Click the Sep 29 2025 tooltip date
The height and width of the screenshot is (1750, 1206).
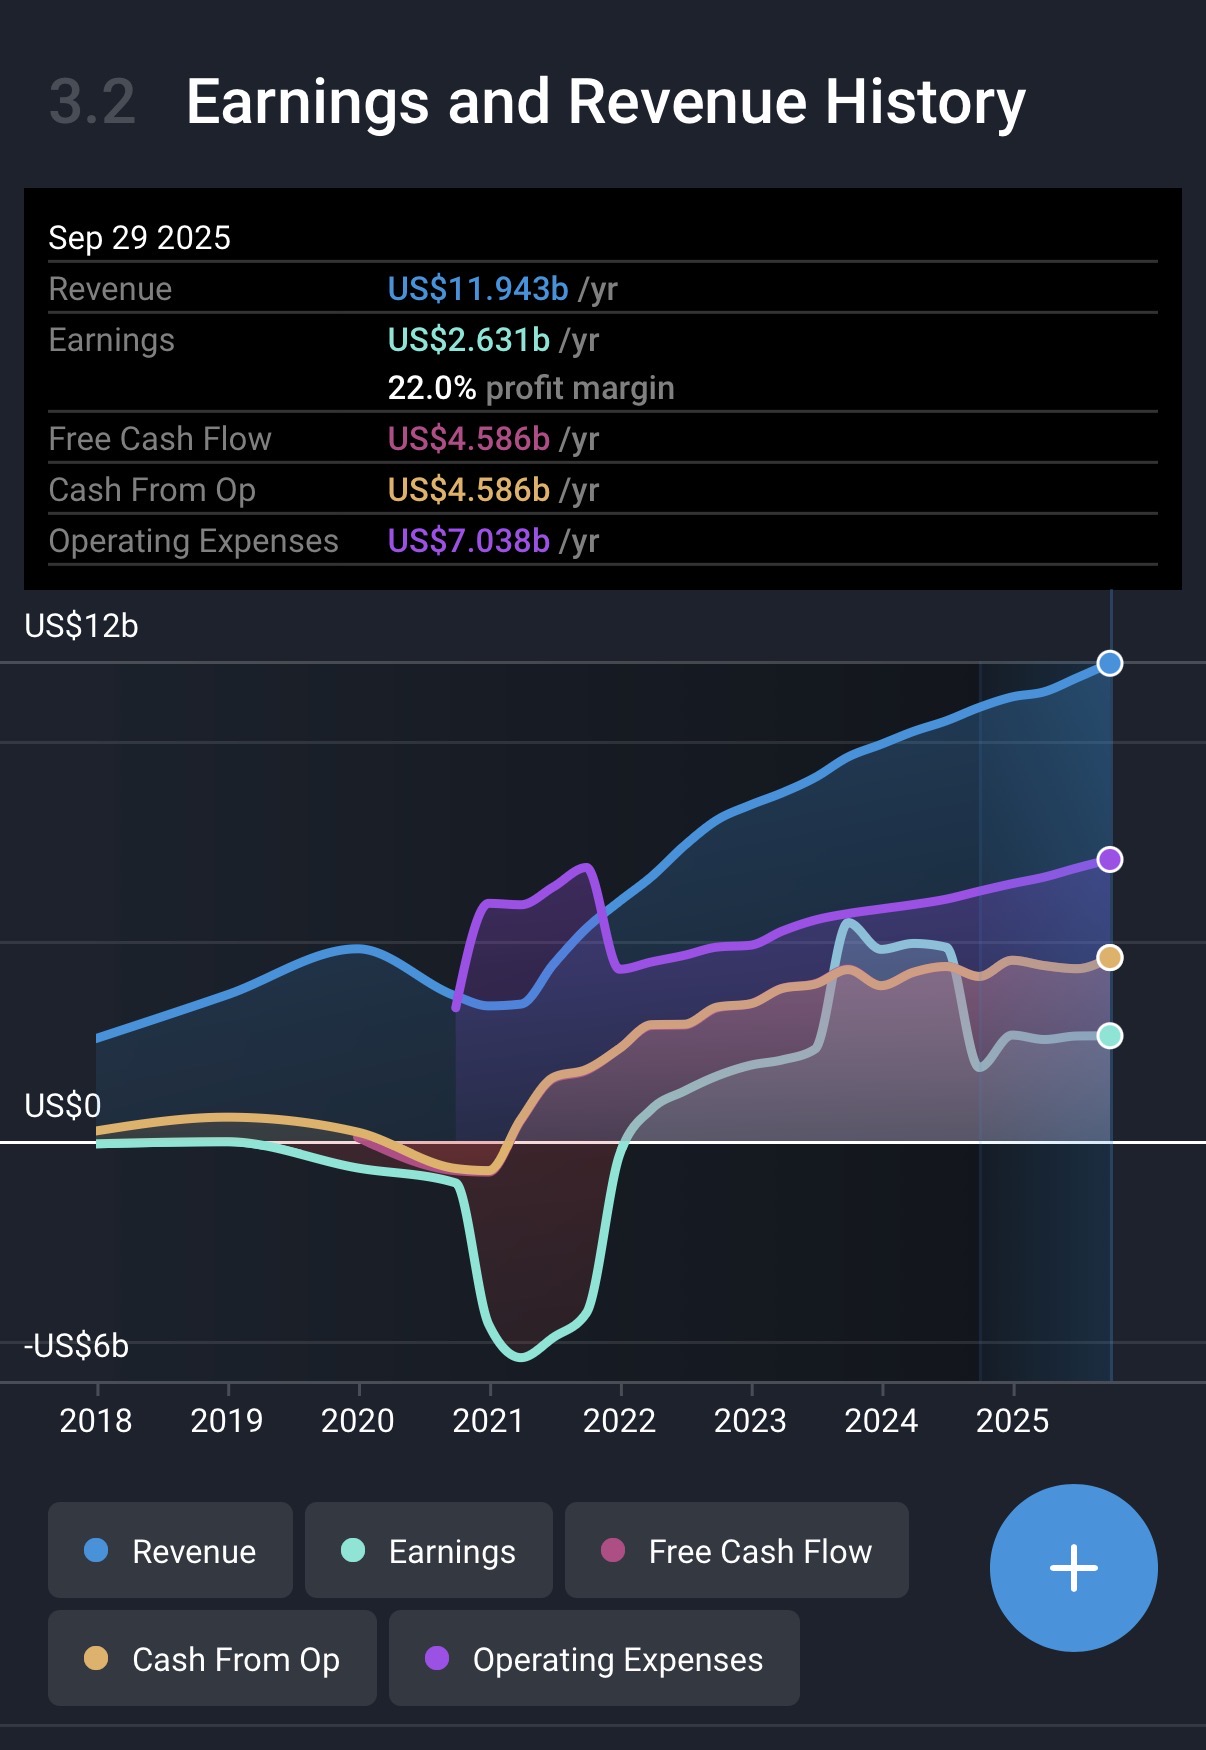pos(139,238)
